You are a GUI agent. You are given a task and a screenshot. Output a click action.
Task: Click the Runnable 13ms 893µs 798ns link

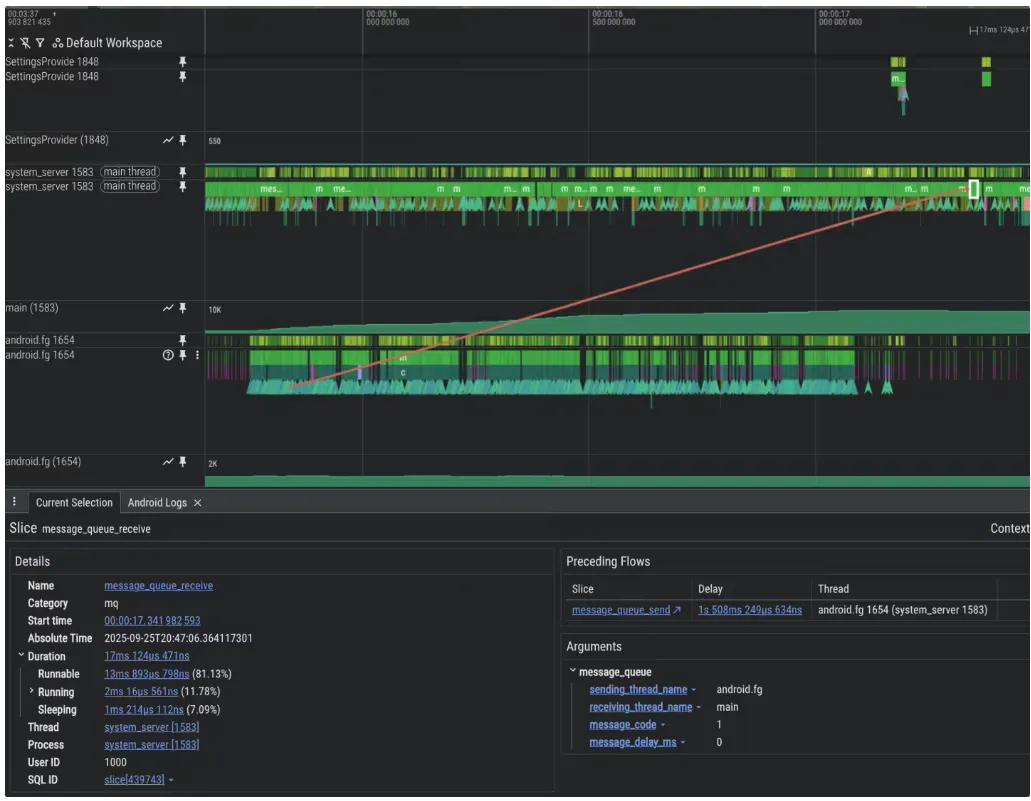click(x=147, y=673)
